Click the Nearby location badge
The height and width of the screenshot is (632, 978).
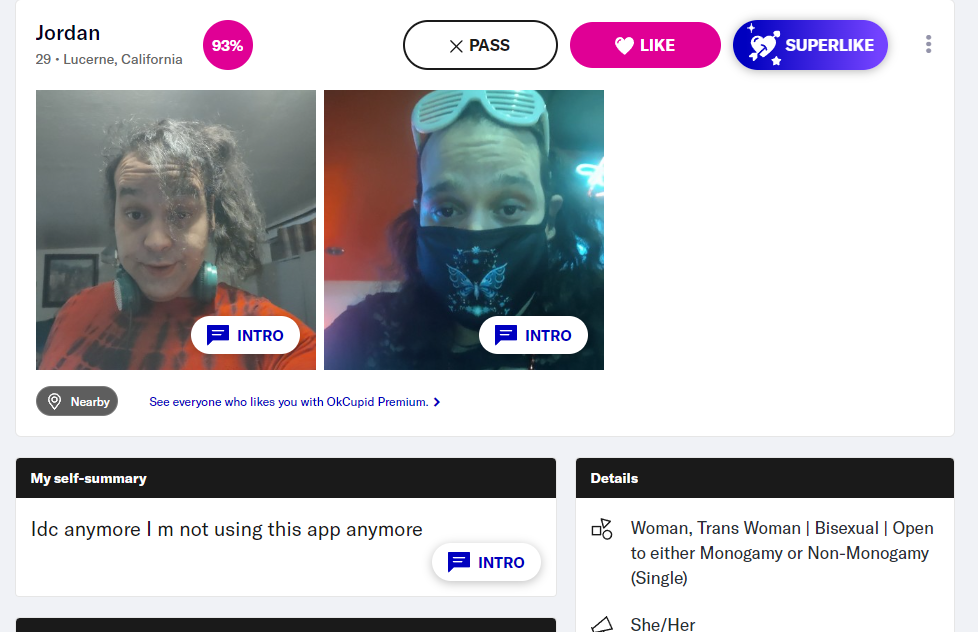point(77,401)
